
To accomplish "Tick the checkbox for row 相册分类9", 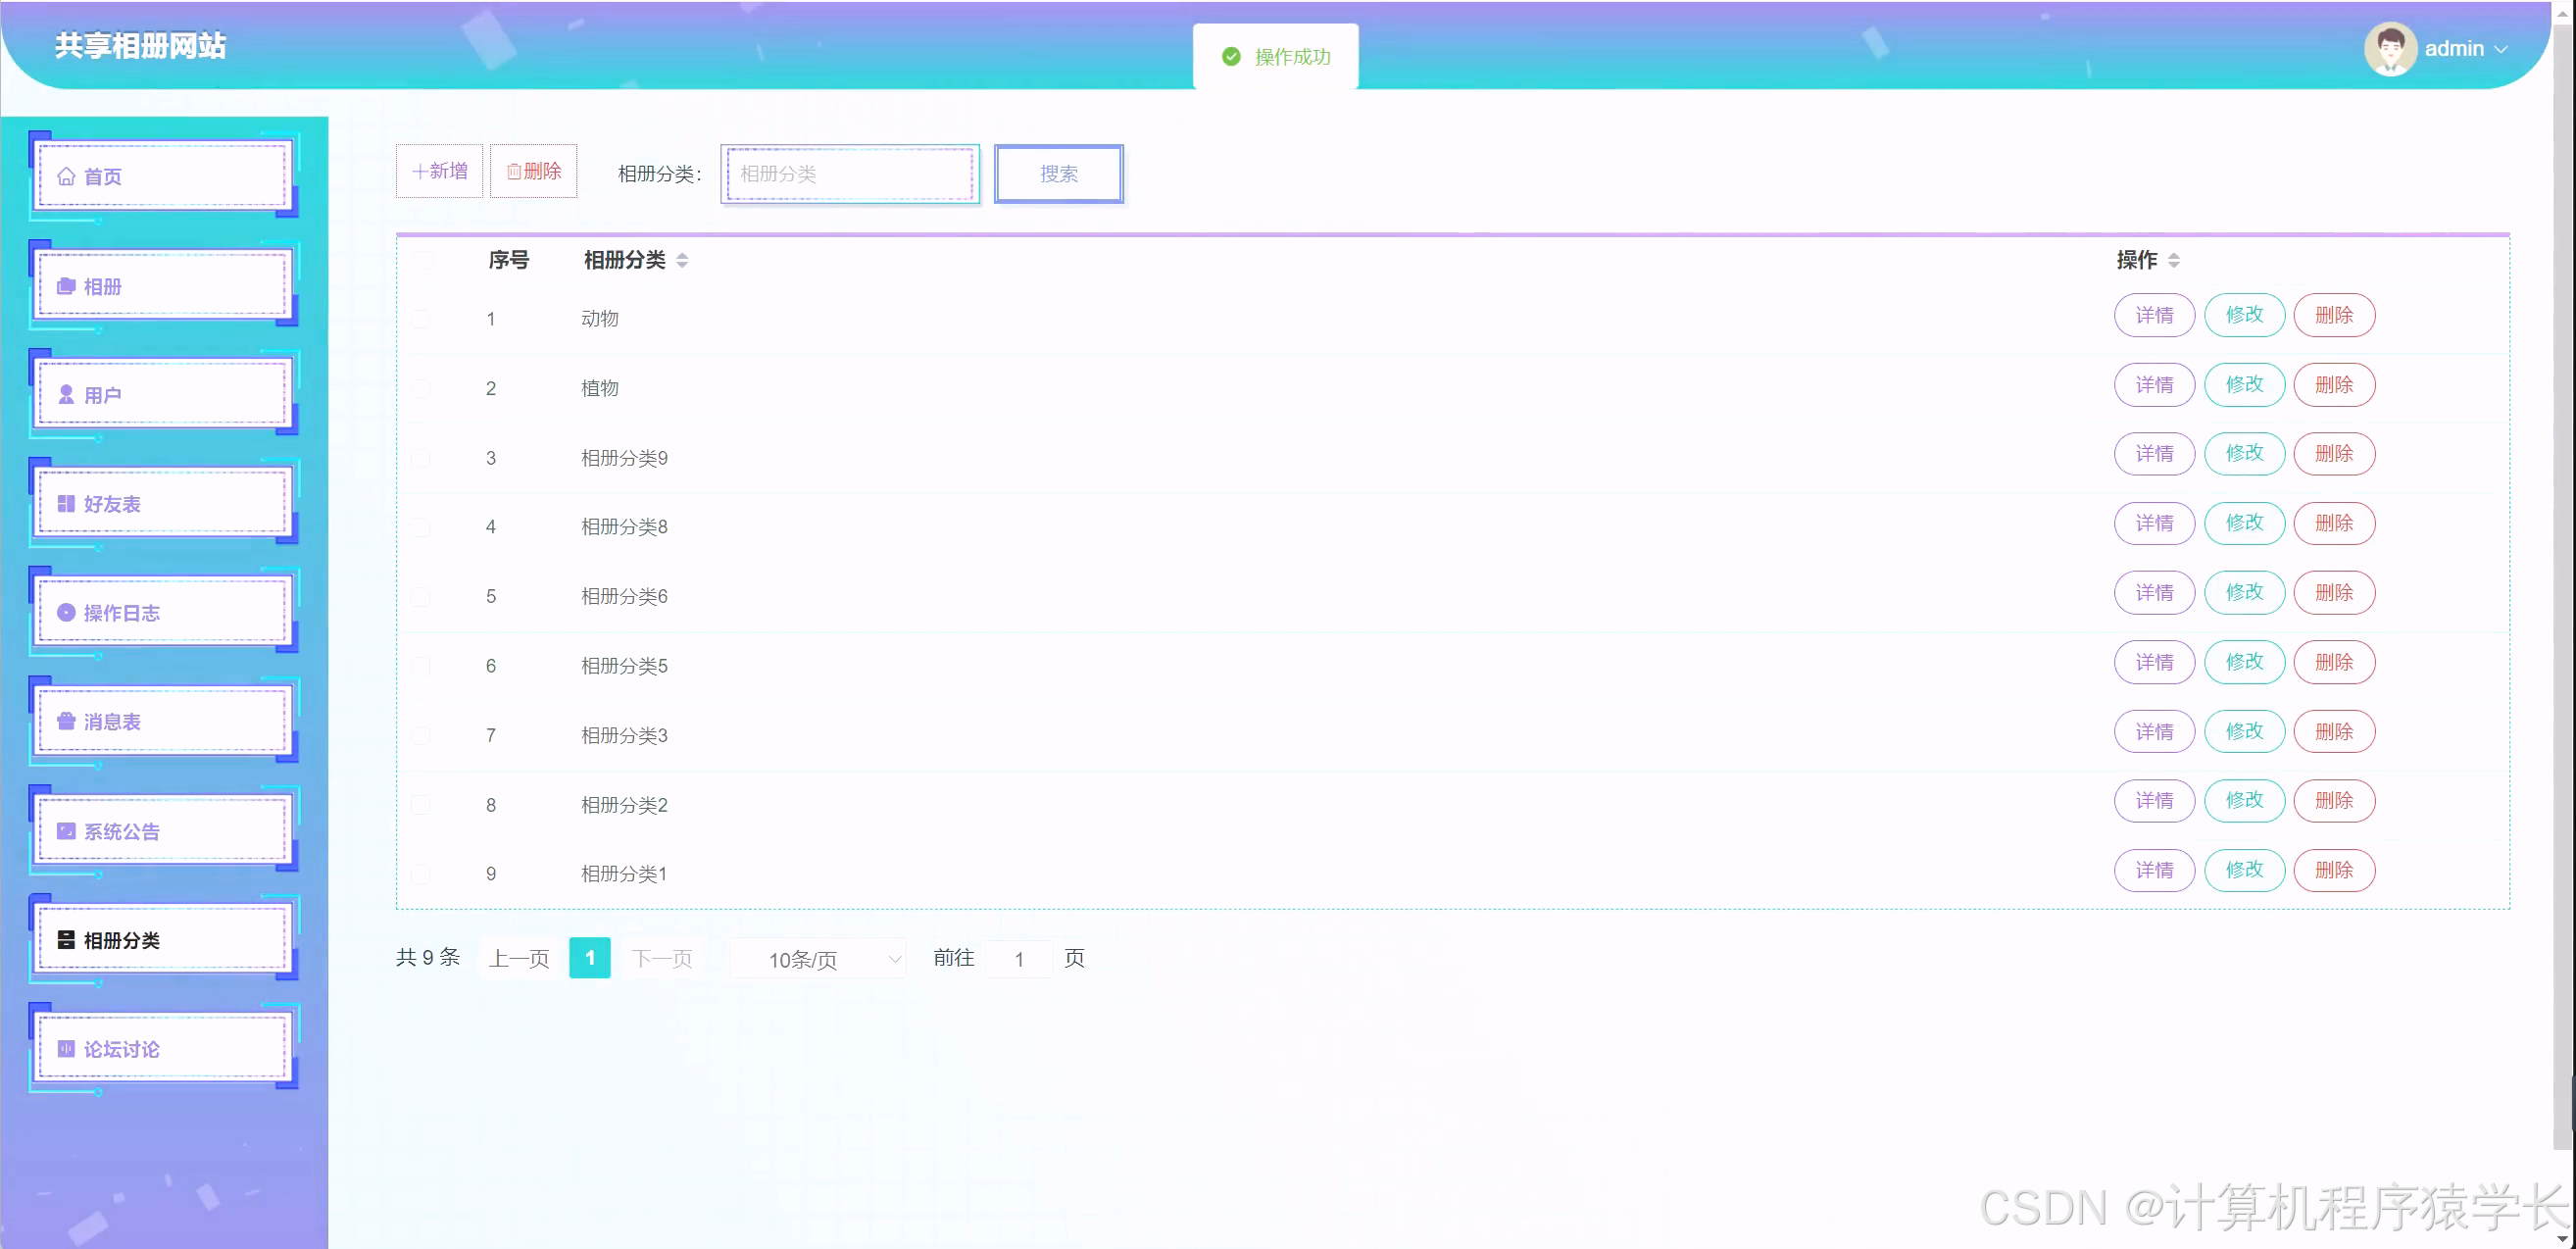I will pyautogui.click(x=421, y=458).
